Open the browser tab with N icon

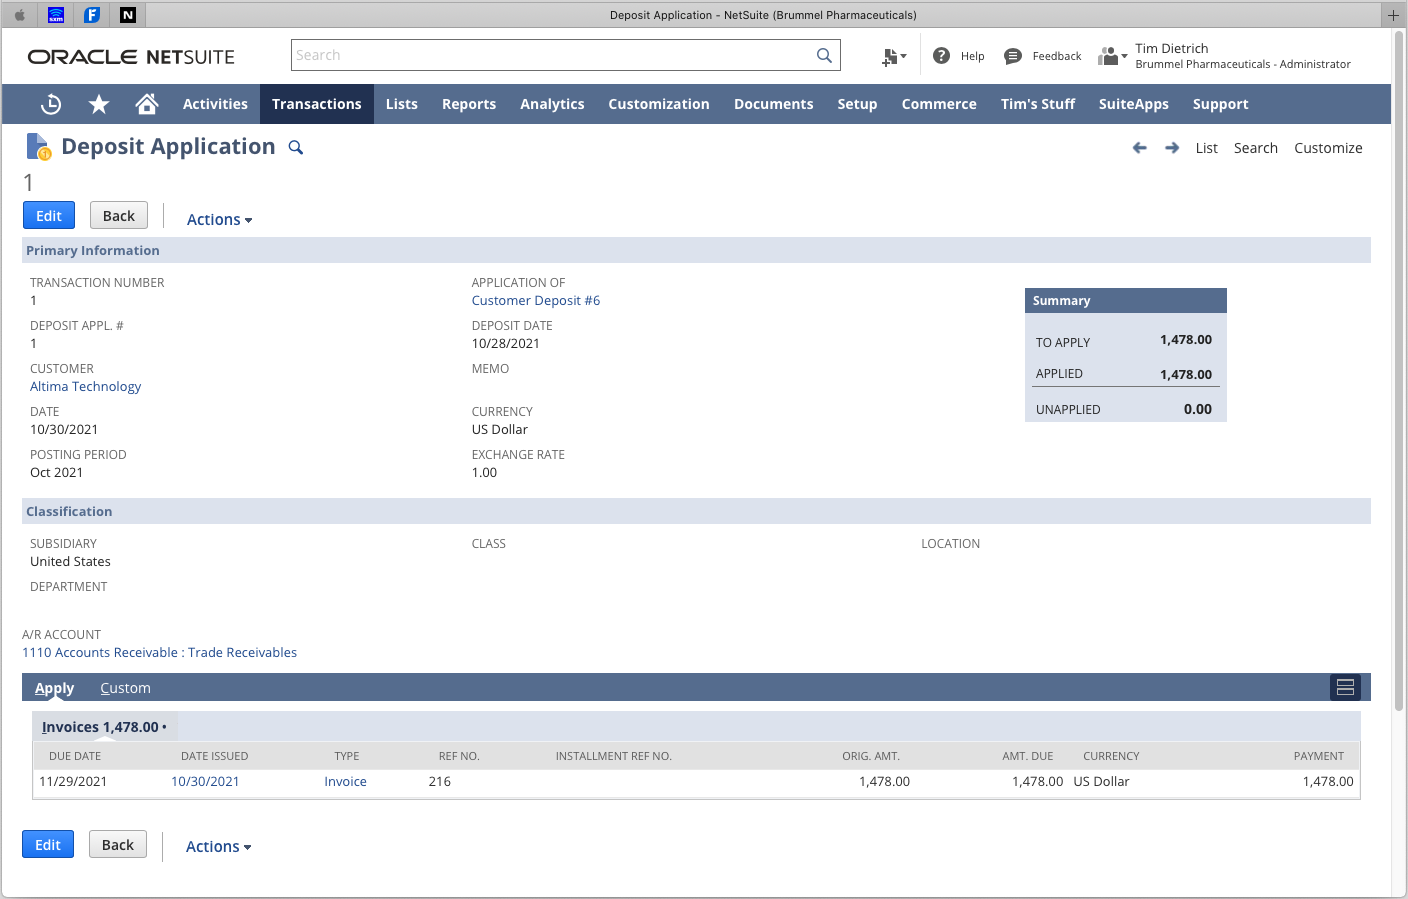coord(128,15)
